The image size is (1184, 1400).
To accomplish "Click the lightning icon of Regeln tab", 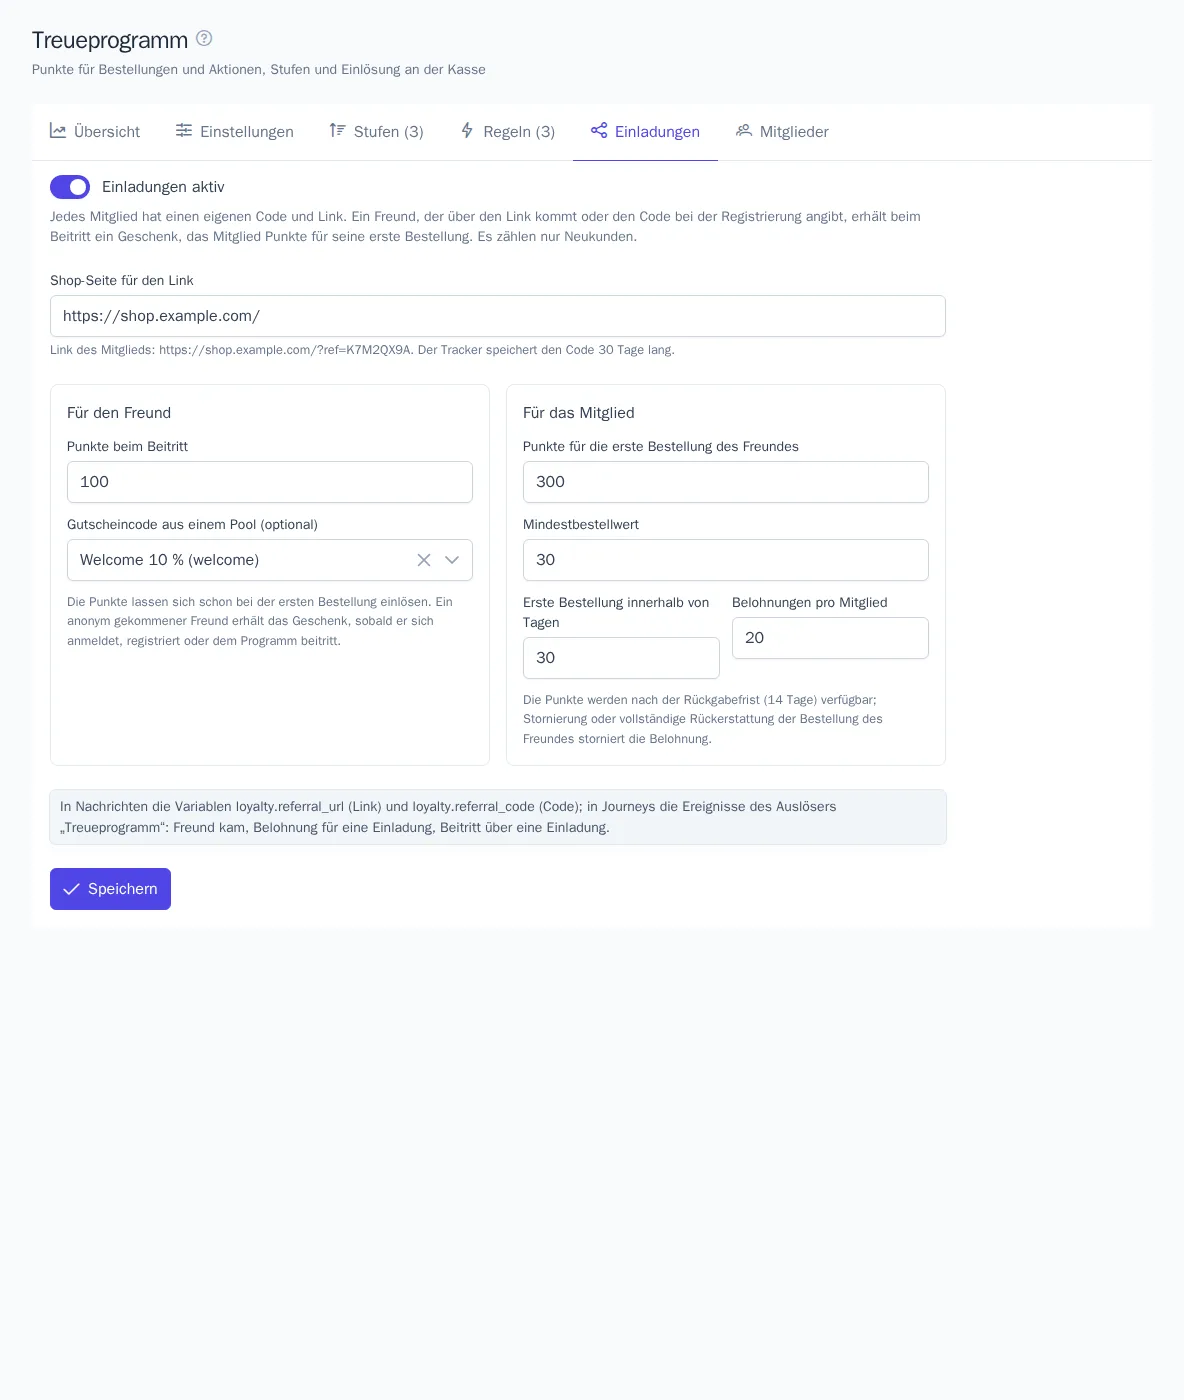I will pyautogui.click(x=467, y=131).
